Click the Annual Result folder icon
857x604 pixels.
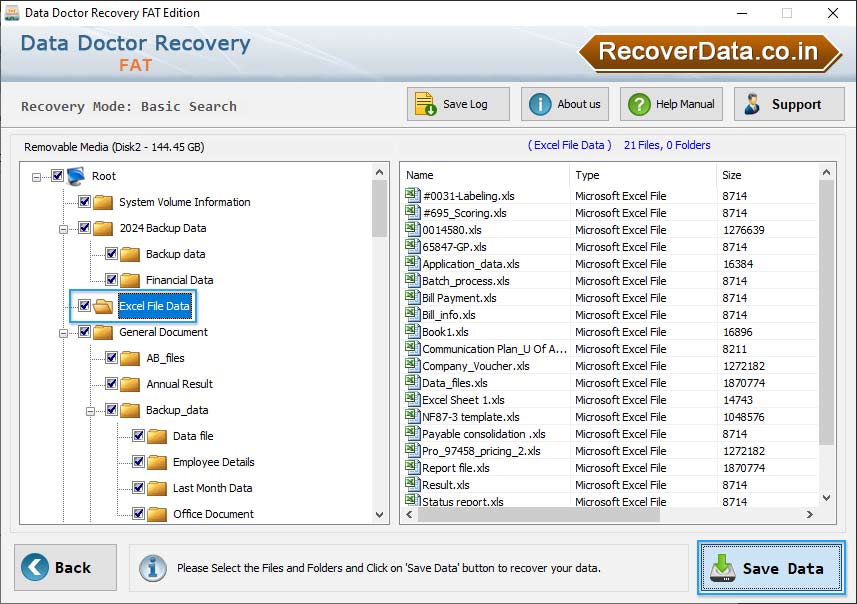tap(130, 384)
